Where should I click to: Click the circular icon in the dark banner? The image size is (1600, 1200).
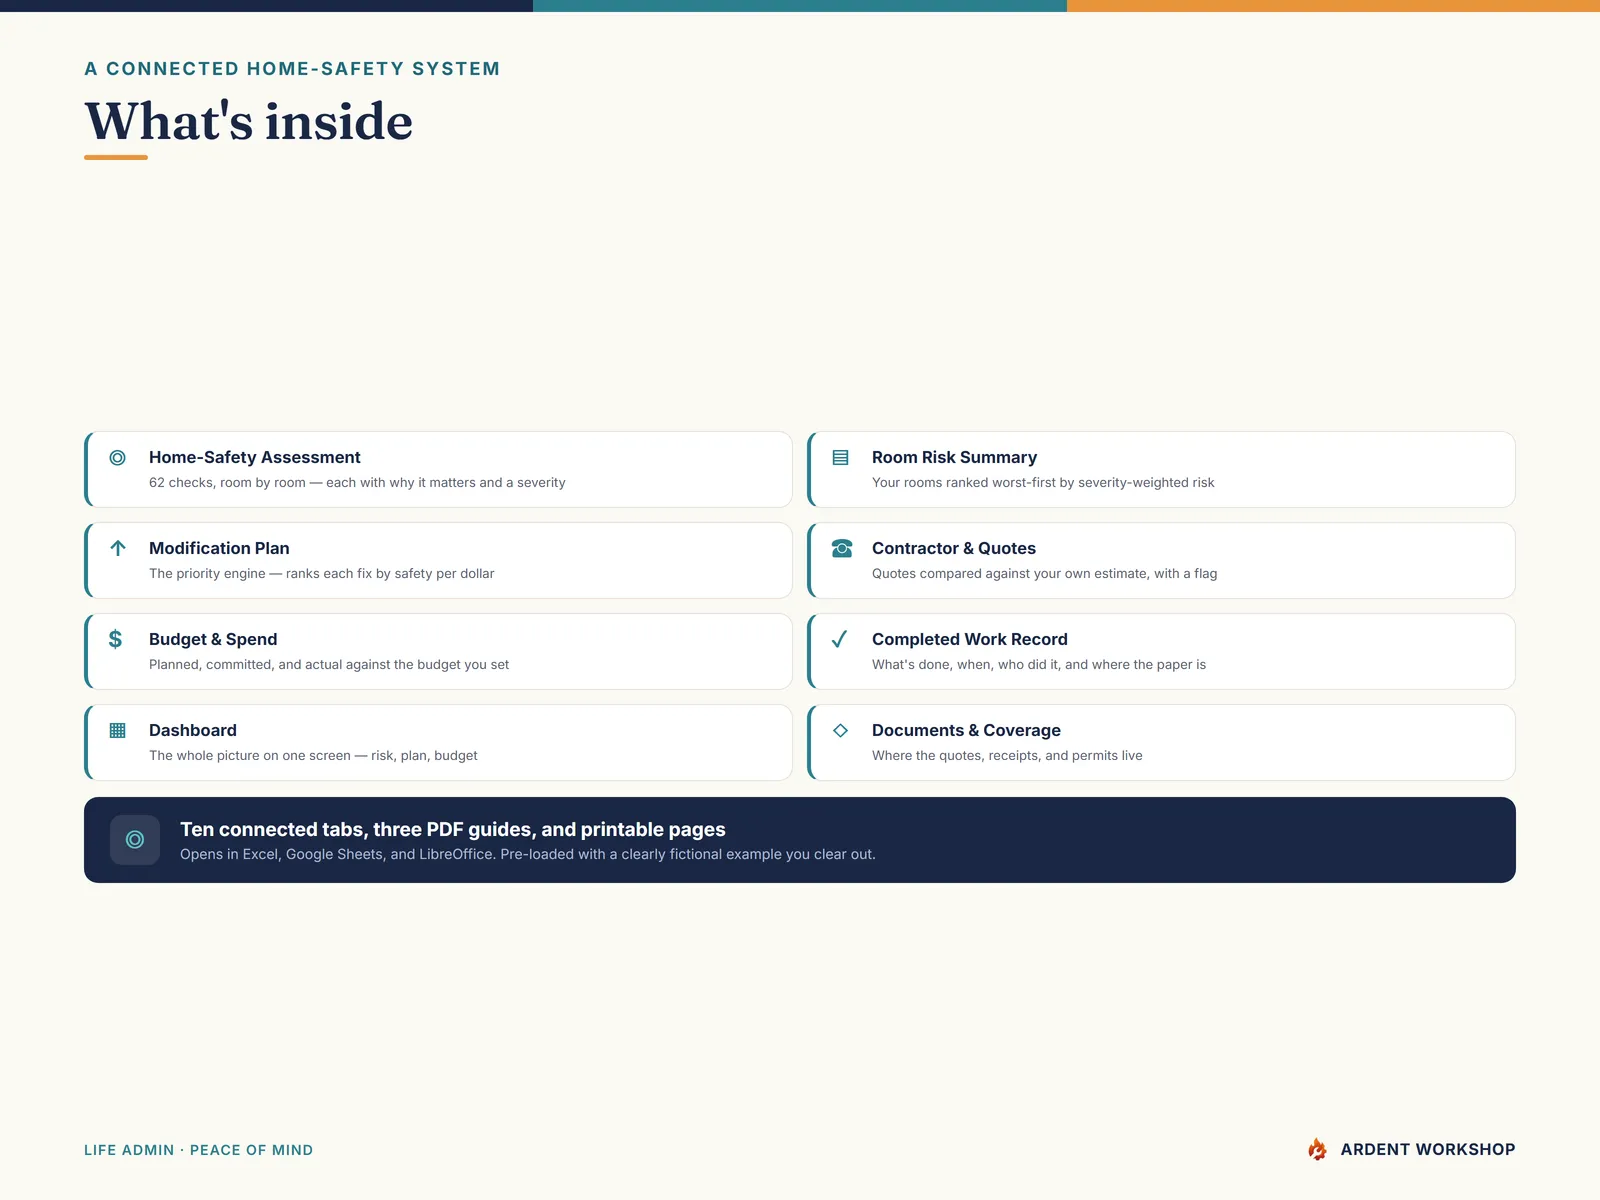point(135,839)
